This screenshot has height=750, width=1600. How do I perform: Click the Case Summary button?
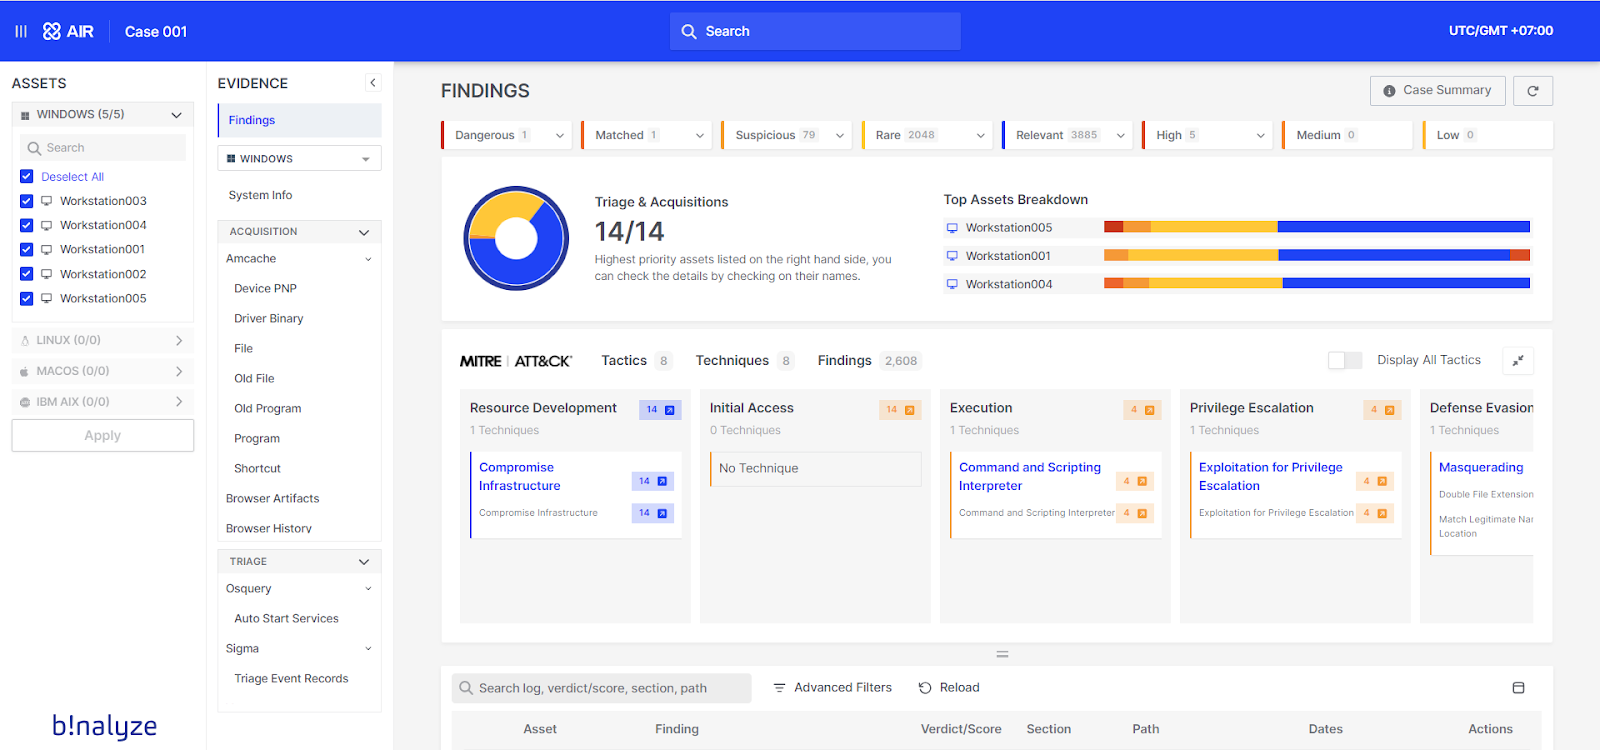tap(1437, 91)
